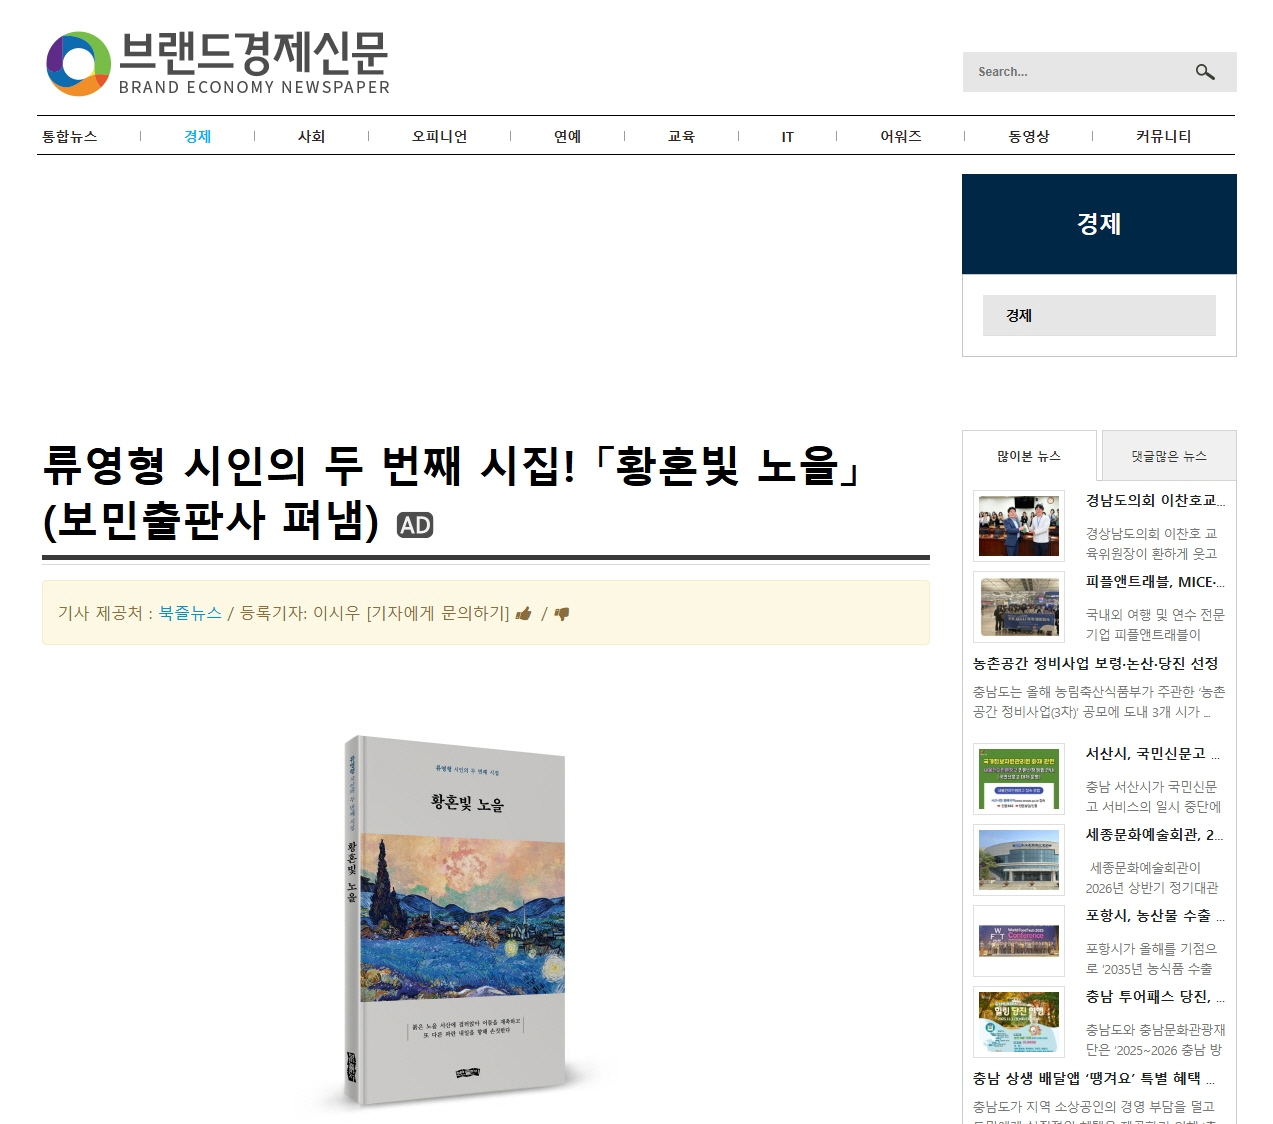Click the 북즐뉴스 source link
This screenshot has width=1273, height=1124.
click(190, 613)
